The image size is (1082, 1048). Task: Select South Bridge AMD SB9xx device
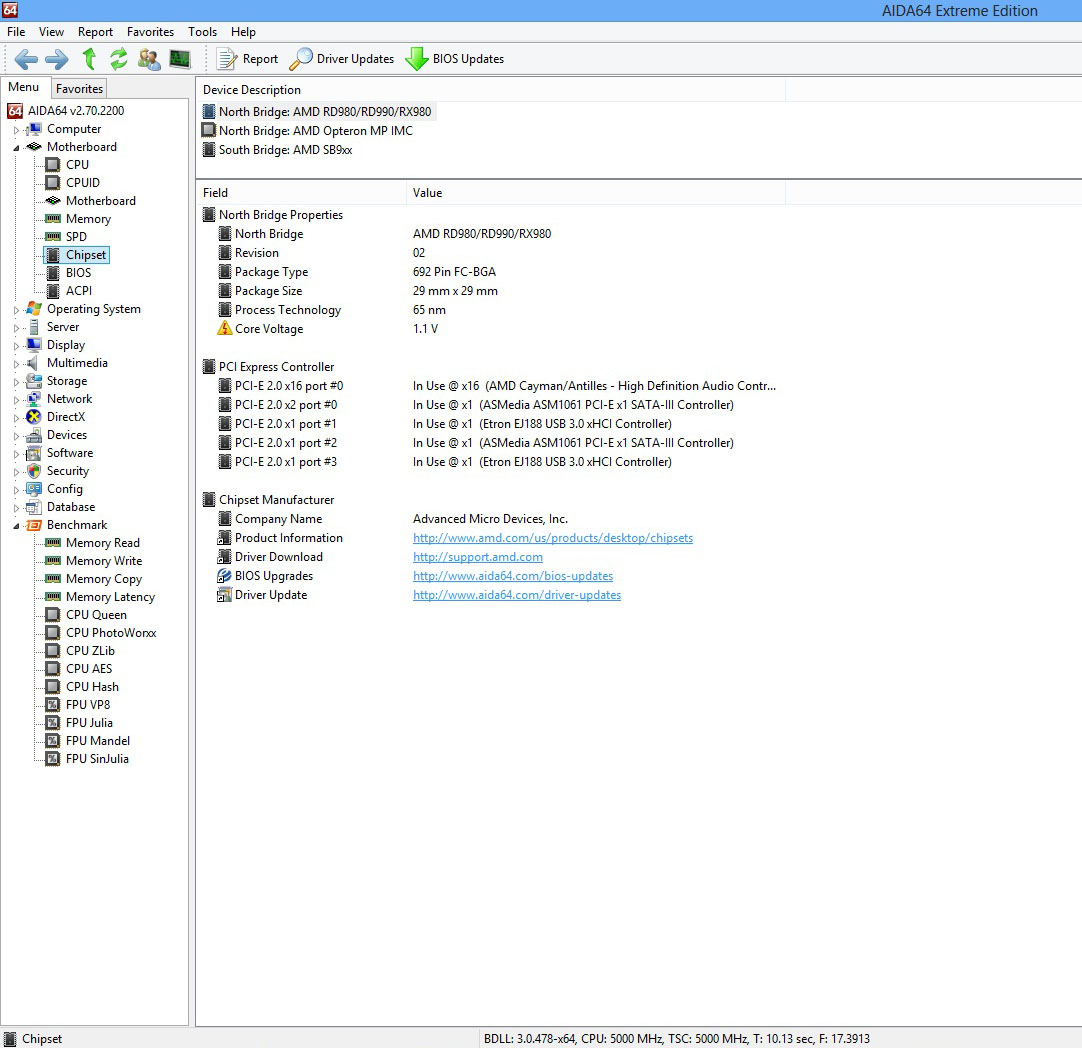click(285, 150)
